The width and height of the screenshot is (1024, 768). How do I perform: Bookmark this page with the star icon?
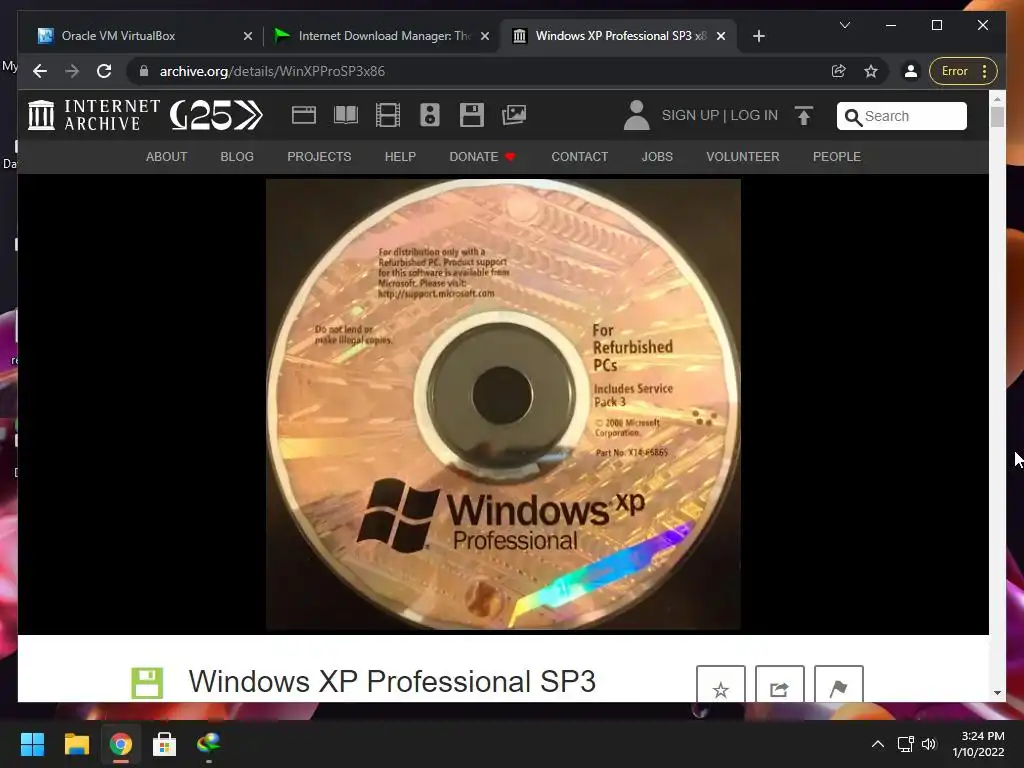point(871,71)
